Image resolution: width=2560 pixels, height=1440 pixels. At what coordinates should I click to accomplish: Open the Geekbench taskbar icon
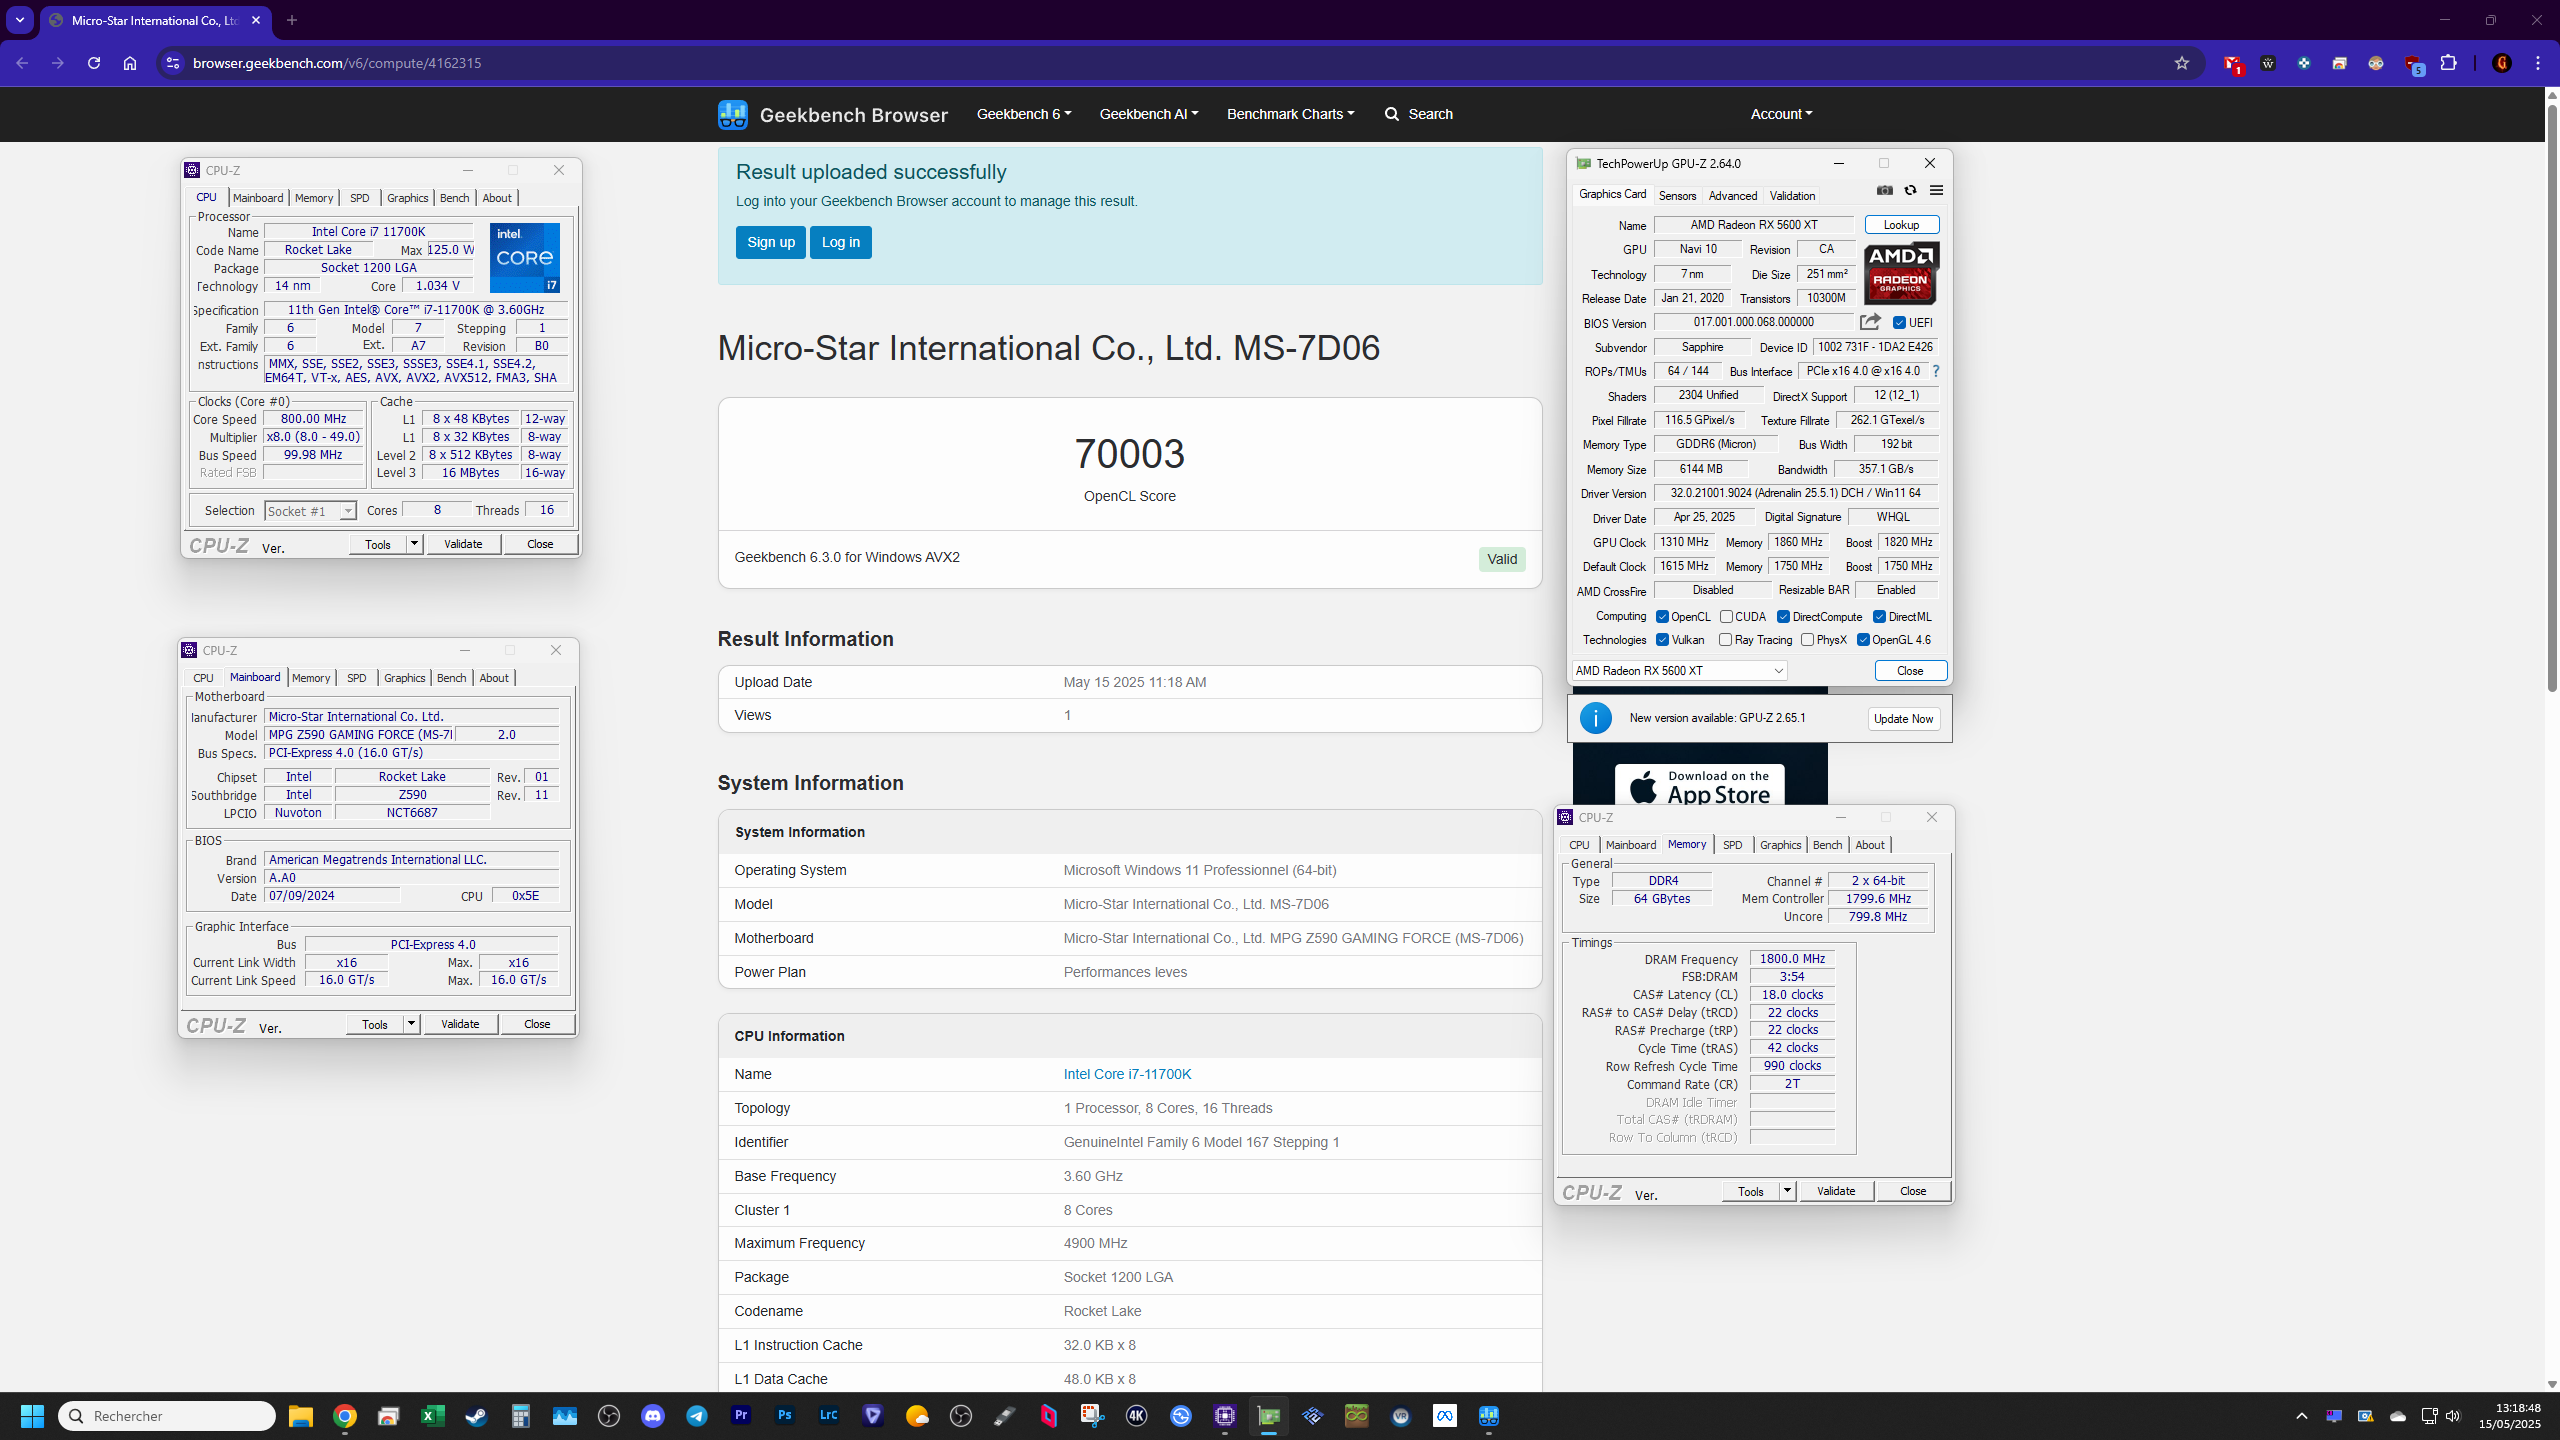1489,1416
